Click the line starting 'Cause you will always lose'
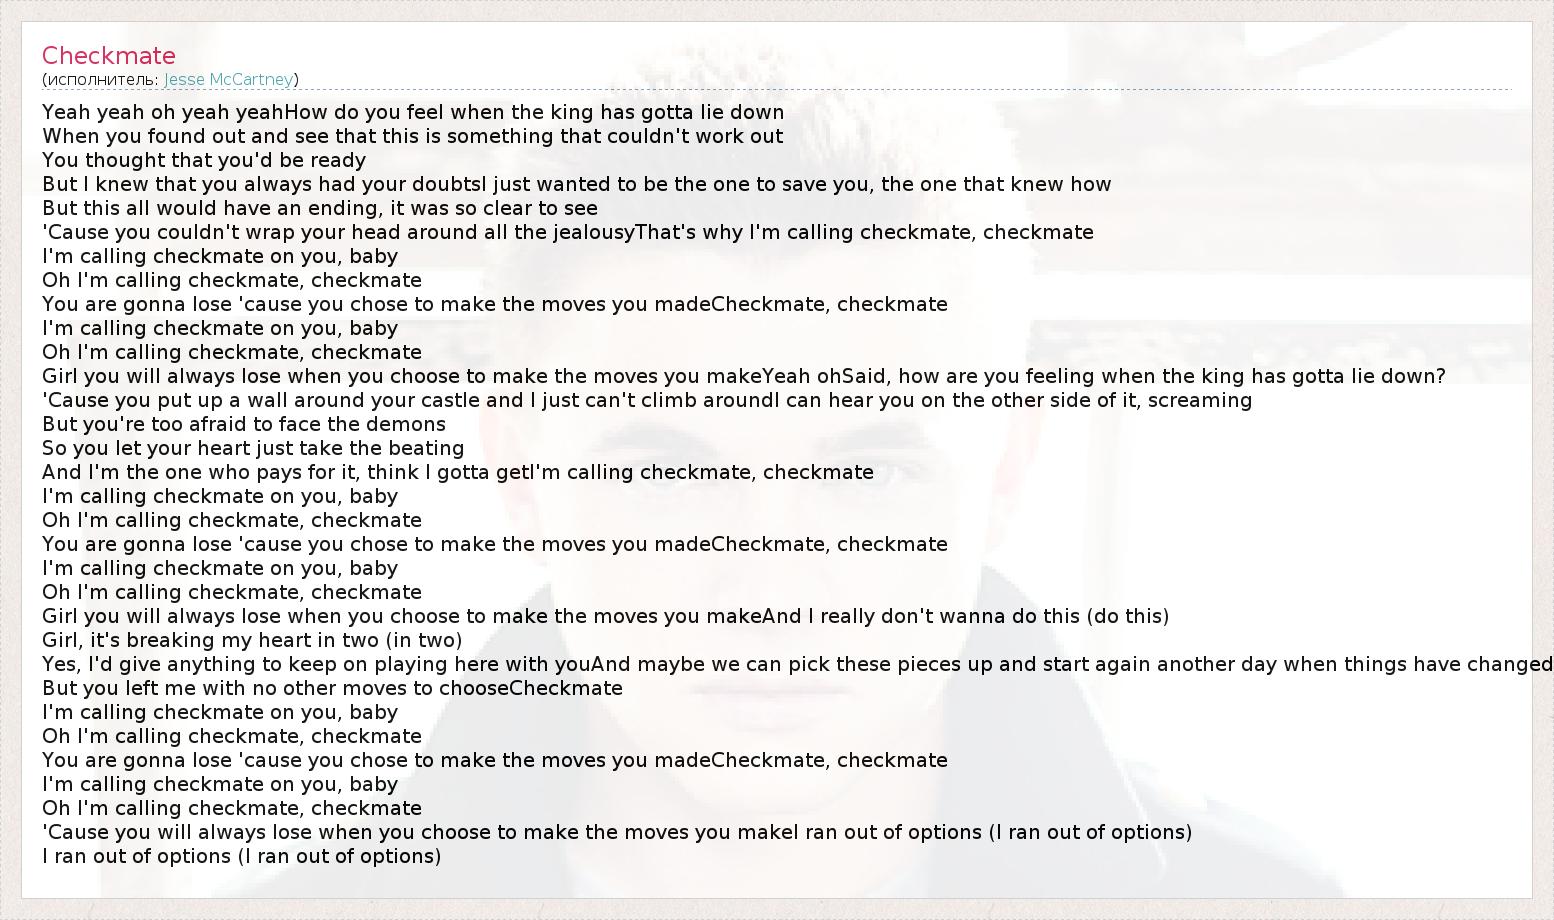 pos(616,832)
